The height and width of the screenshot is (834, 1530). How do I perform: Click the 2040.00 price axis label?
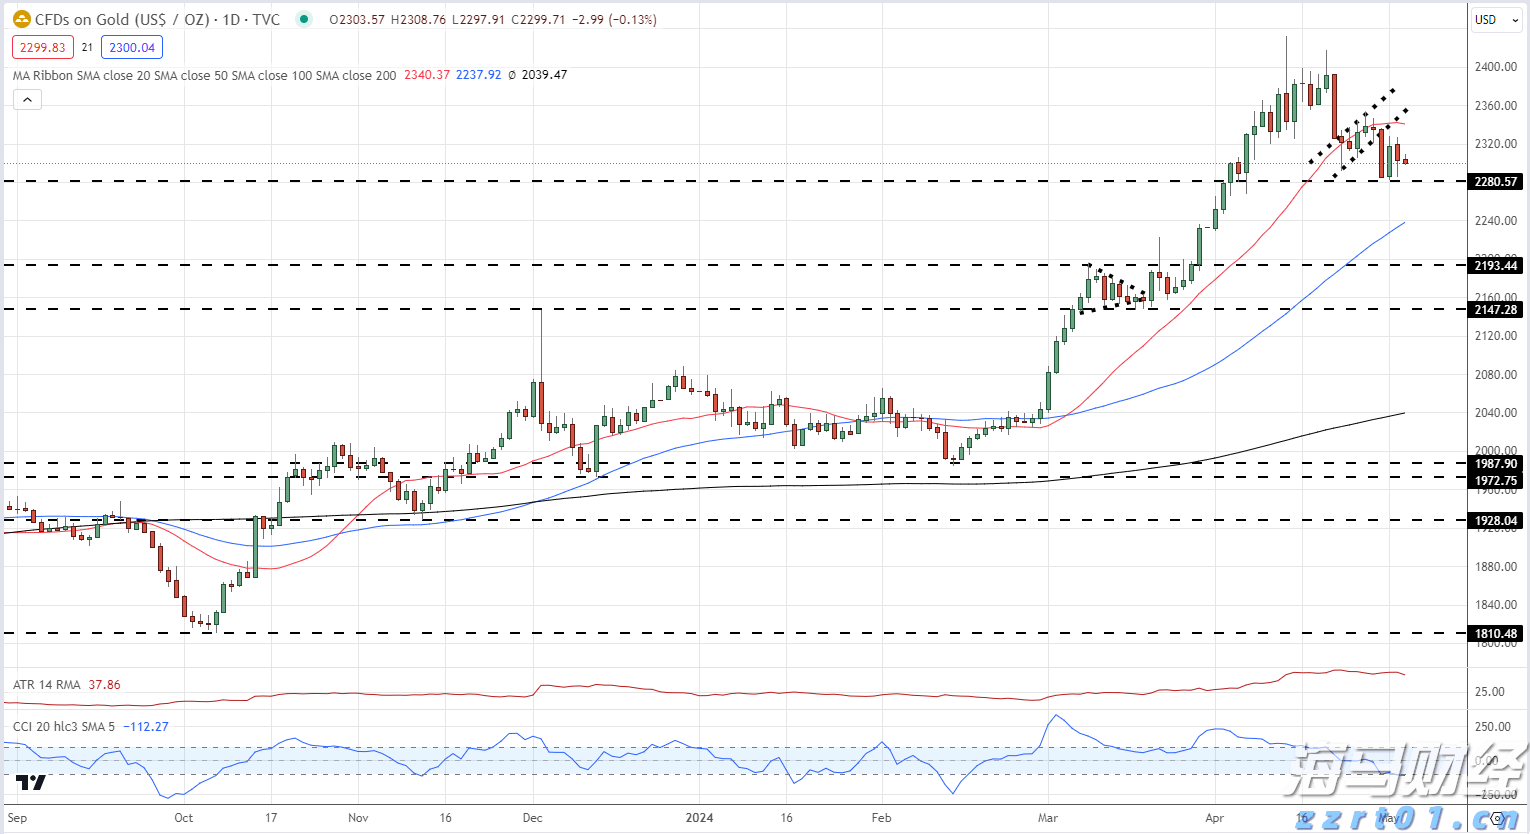pos(1495,413)
